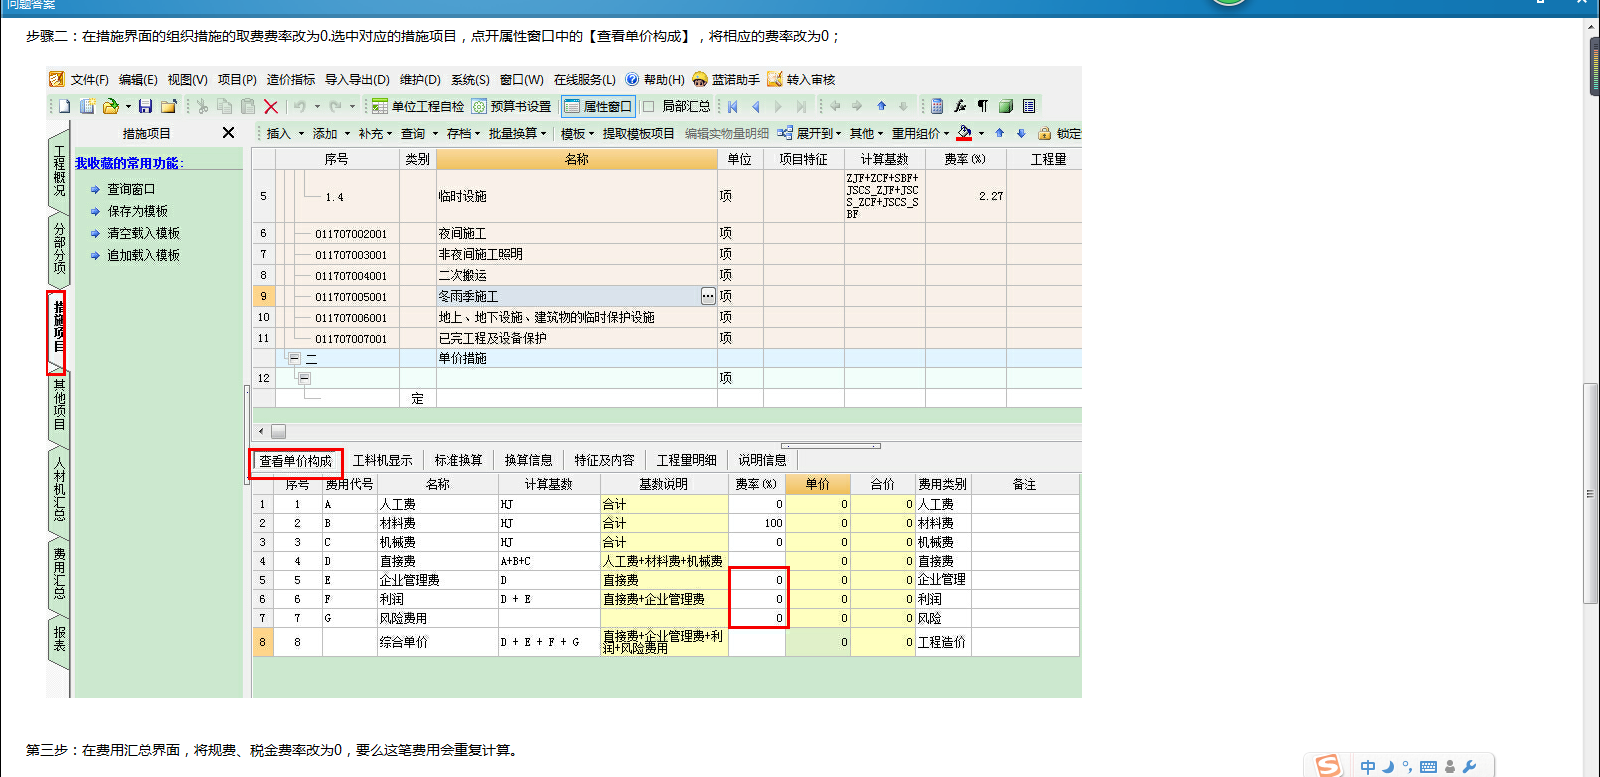Tick the 局部汇总 checkbox
This screenshot has width=1600, height=777.
[649, 106]
